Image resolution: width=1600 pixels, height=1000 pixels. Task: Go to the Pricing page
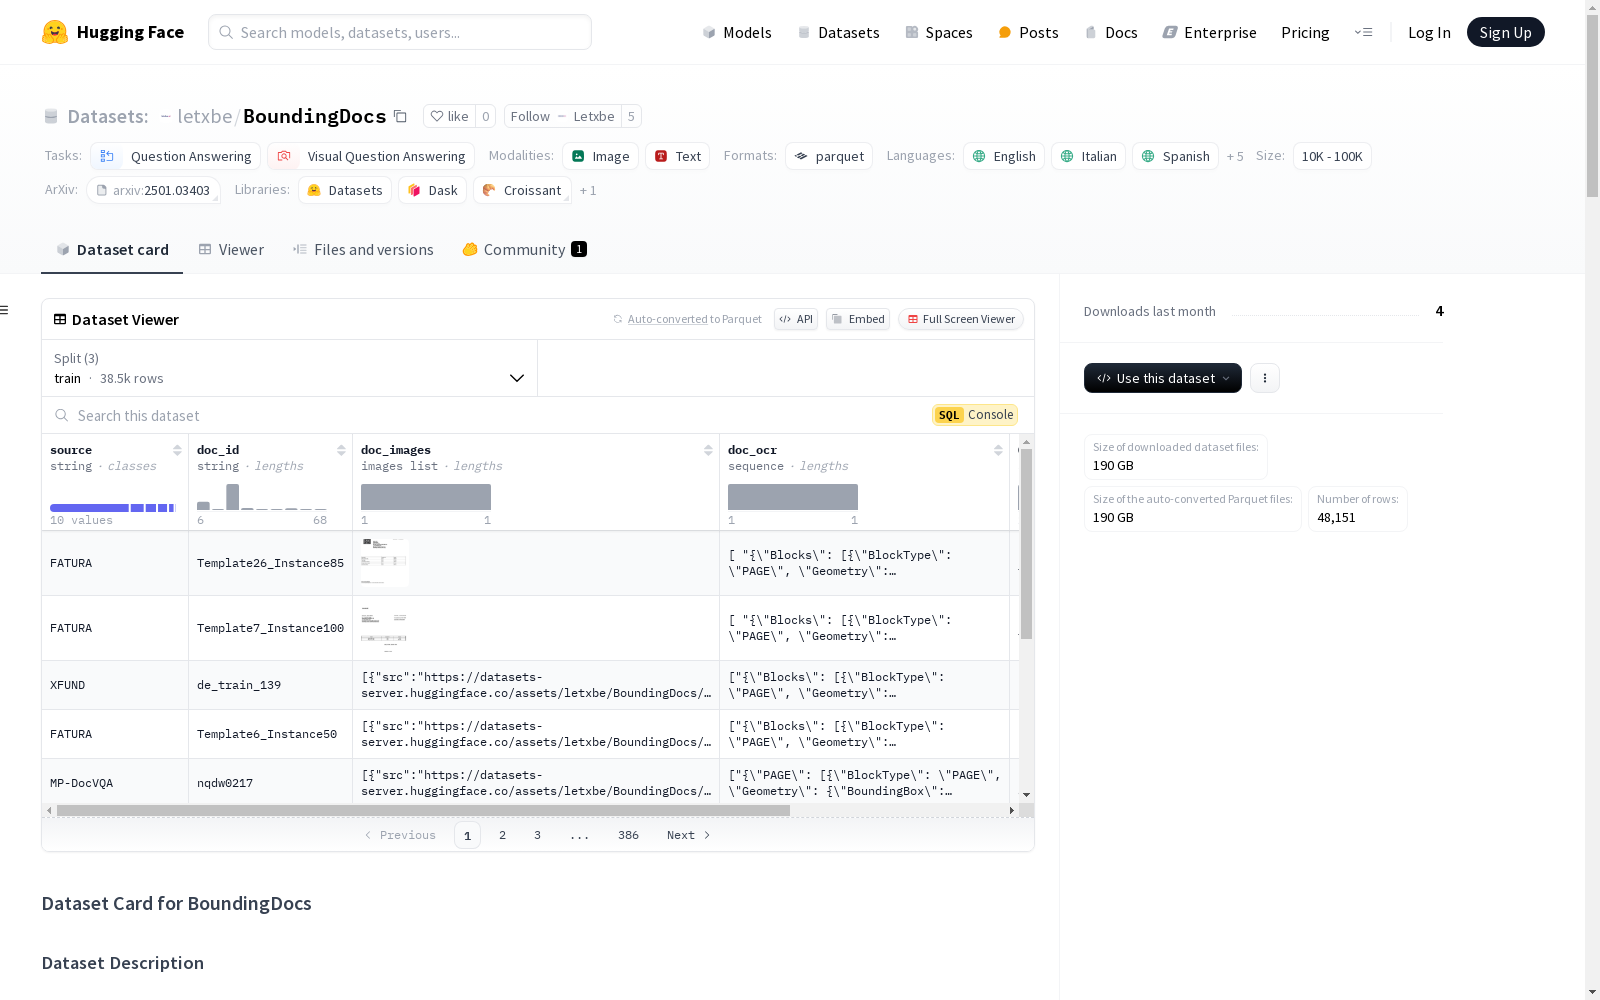pyautogui.click(x=1305, y=32)
